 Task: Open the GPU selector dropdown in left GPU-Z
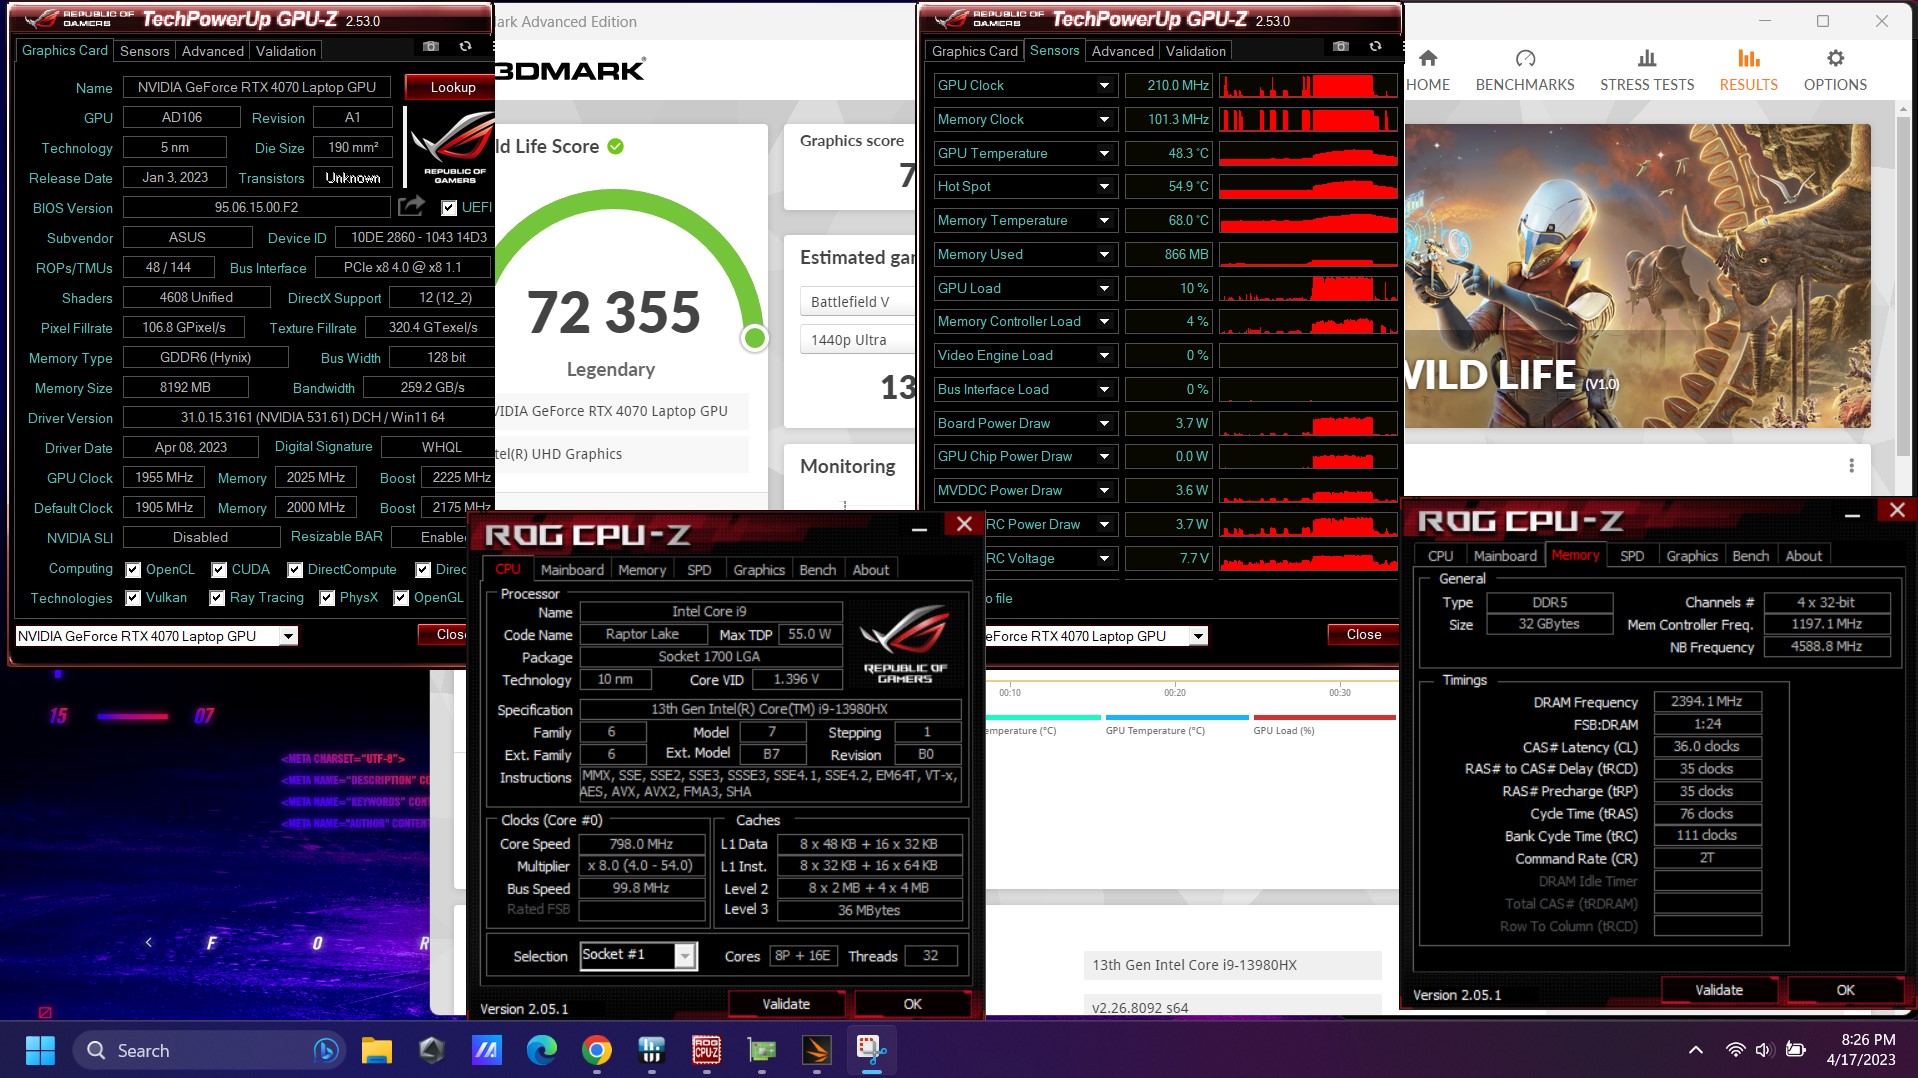coord(288,636)
